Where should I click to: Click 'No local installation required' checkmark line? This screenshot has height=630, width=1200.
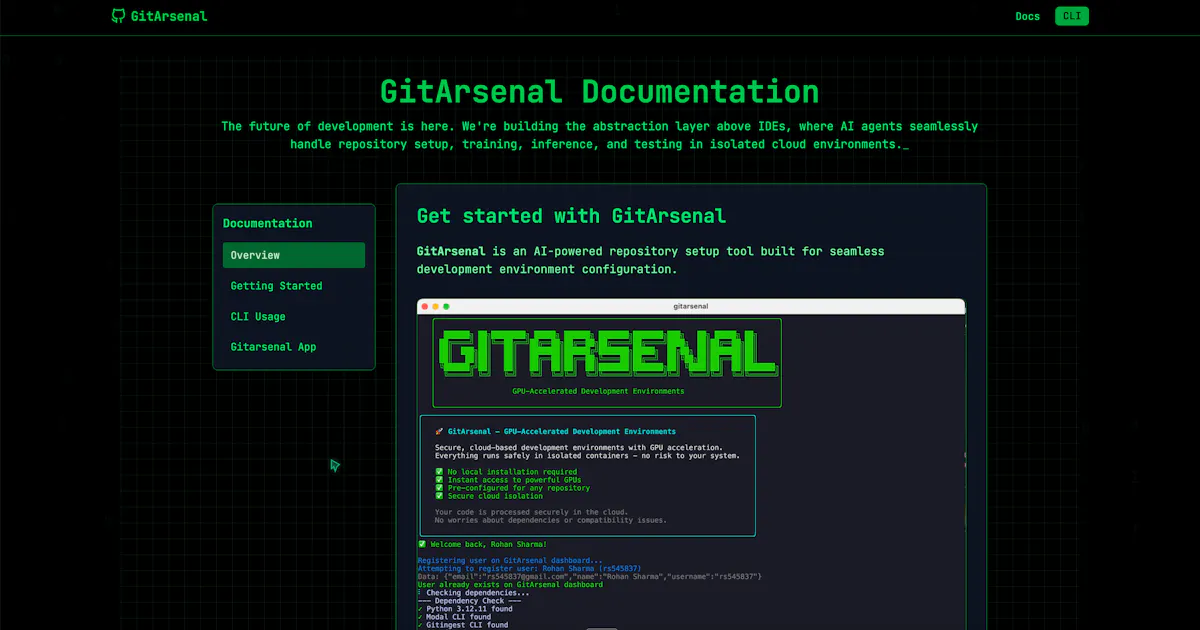pyautogui.click(x=506, y=472)
